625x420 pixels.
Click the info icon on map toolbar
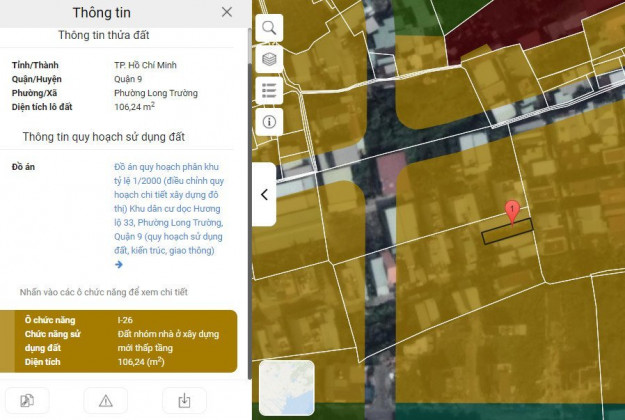click(269, 122)
